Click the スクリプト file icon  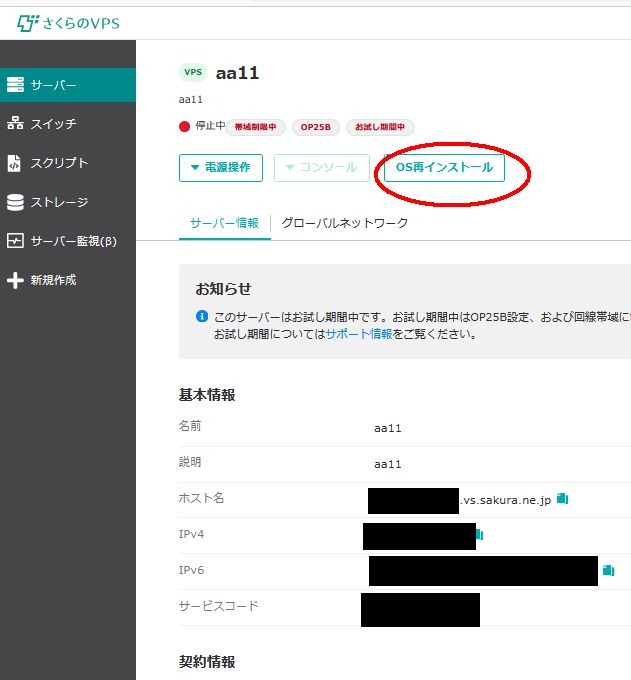15,163
